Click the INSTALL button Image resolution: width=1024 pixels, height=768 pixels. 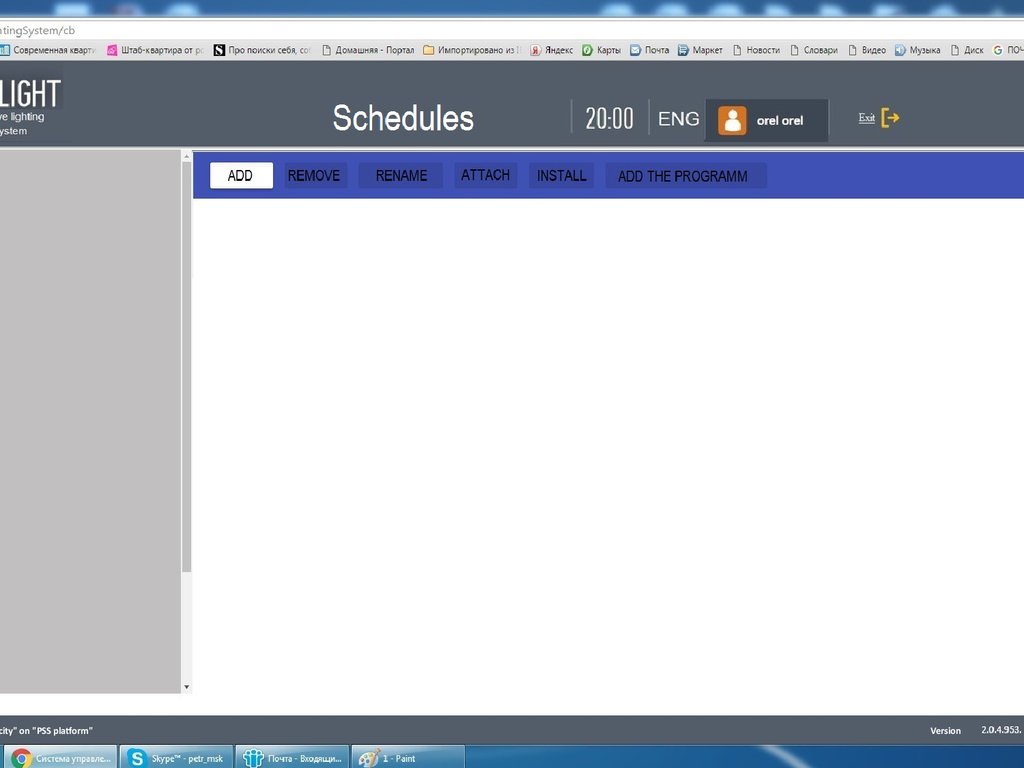pyautogui.click(x=562, y=176)
